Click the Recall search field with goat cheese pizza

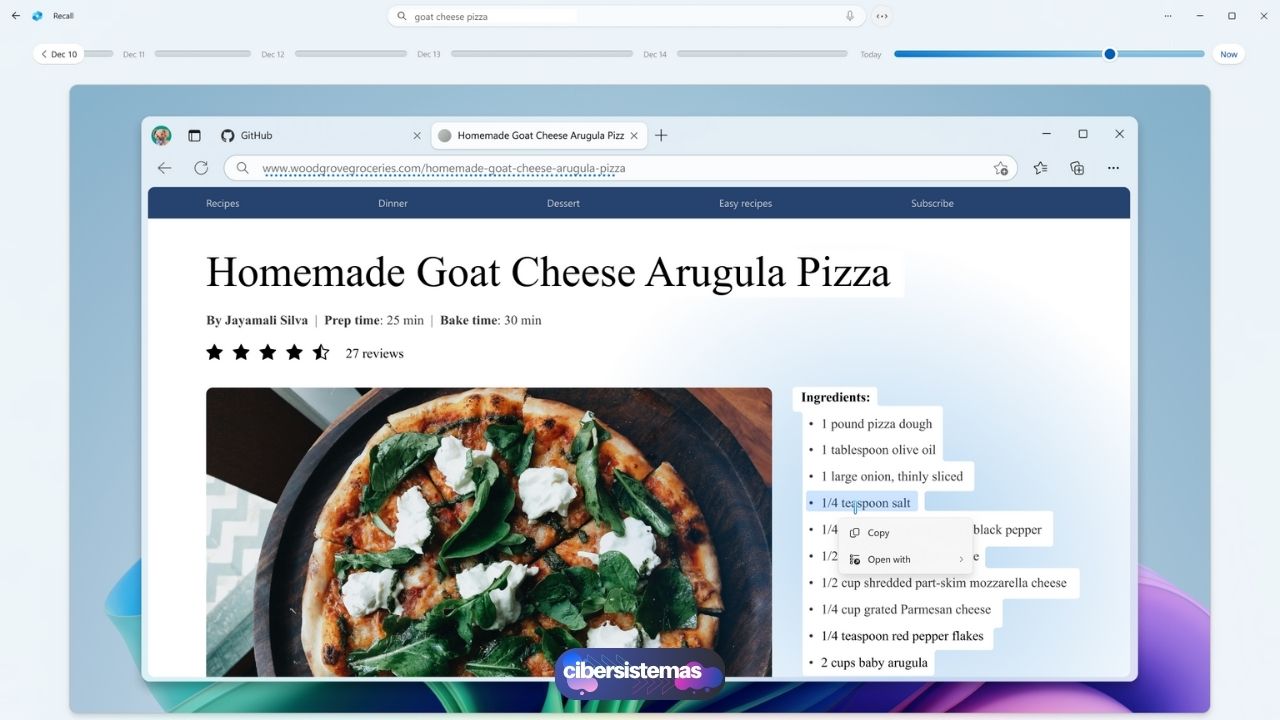coord(626,16)
